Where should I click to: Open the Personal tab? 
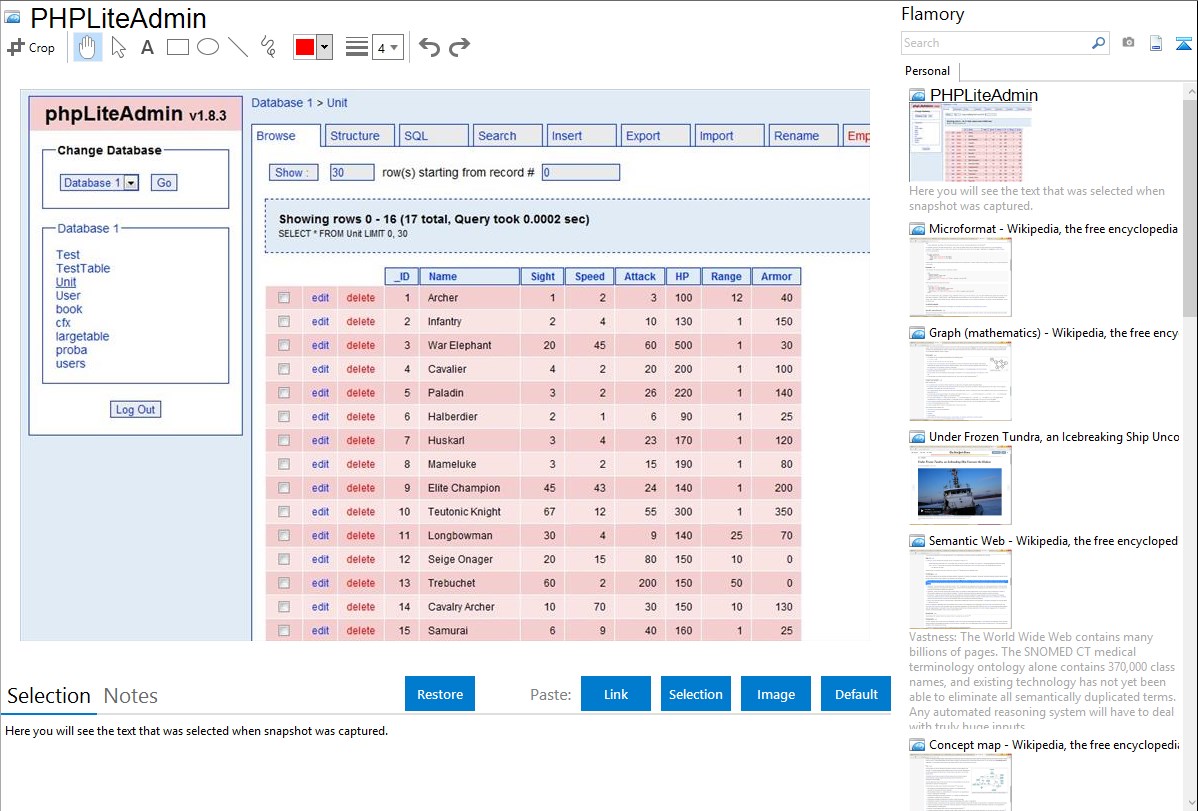tap(927, 71)
